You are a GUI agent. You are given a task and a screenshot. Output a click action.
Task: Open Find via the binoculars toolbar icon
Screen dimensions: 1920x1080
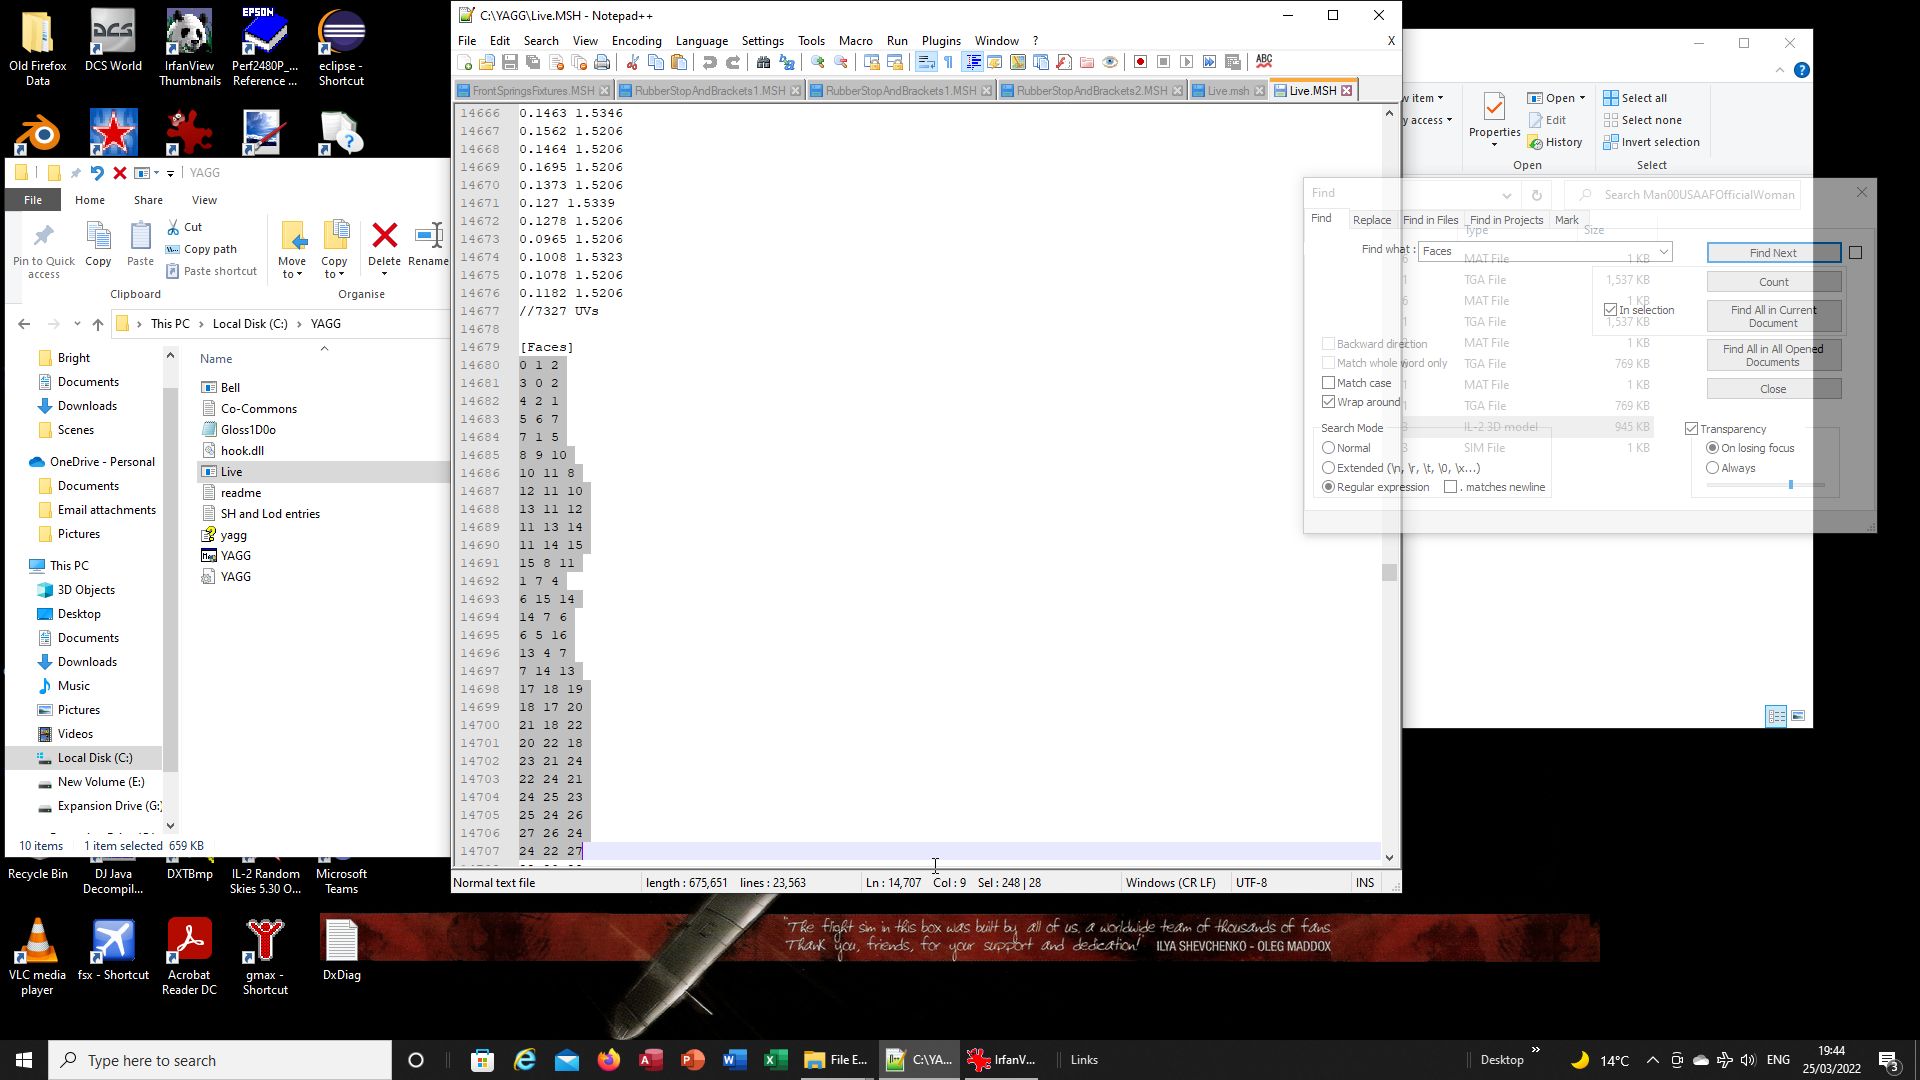pos(764,62)
